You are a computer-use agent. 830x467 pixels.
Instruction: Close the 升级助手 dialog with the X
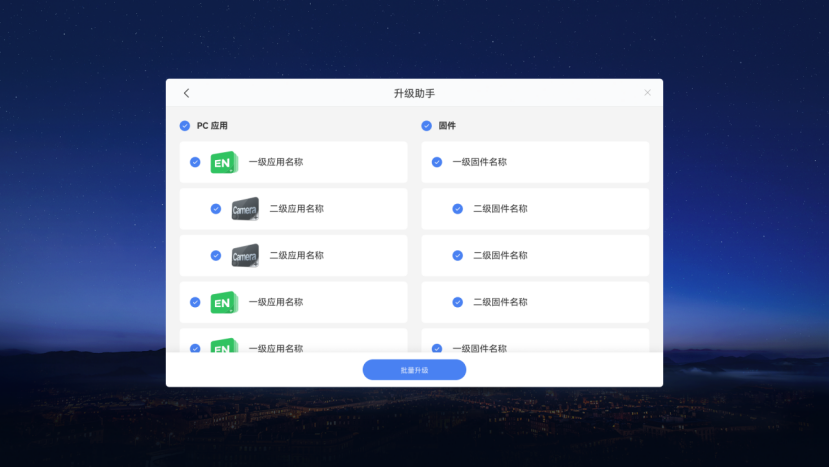(x=647, y=93)
